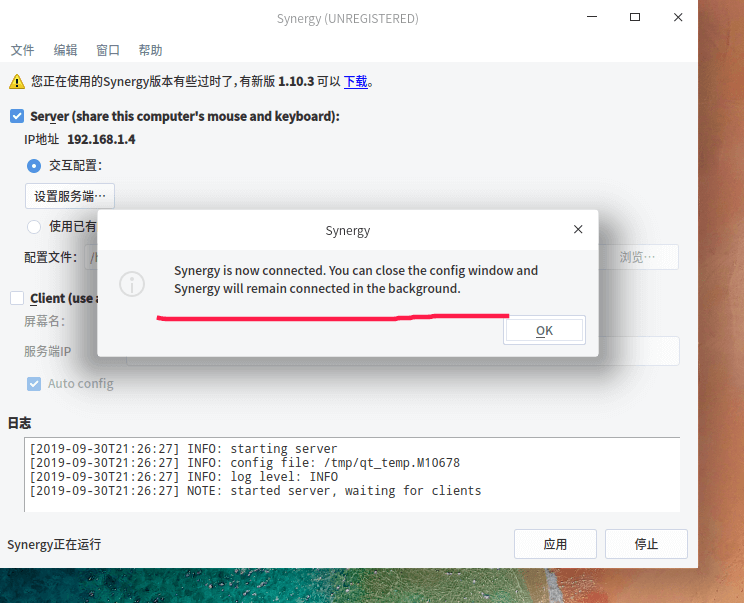Open the 文件 menu

coord(22,50)
